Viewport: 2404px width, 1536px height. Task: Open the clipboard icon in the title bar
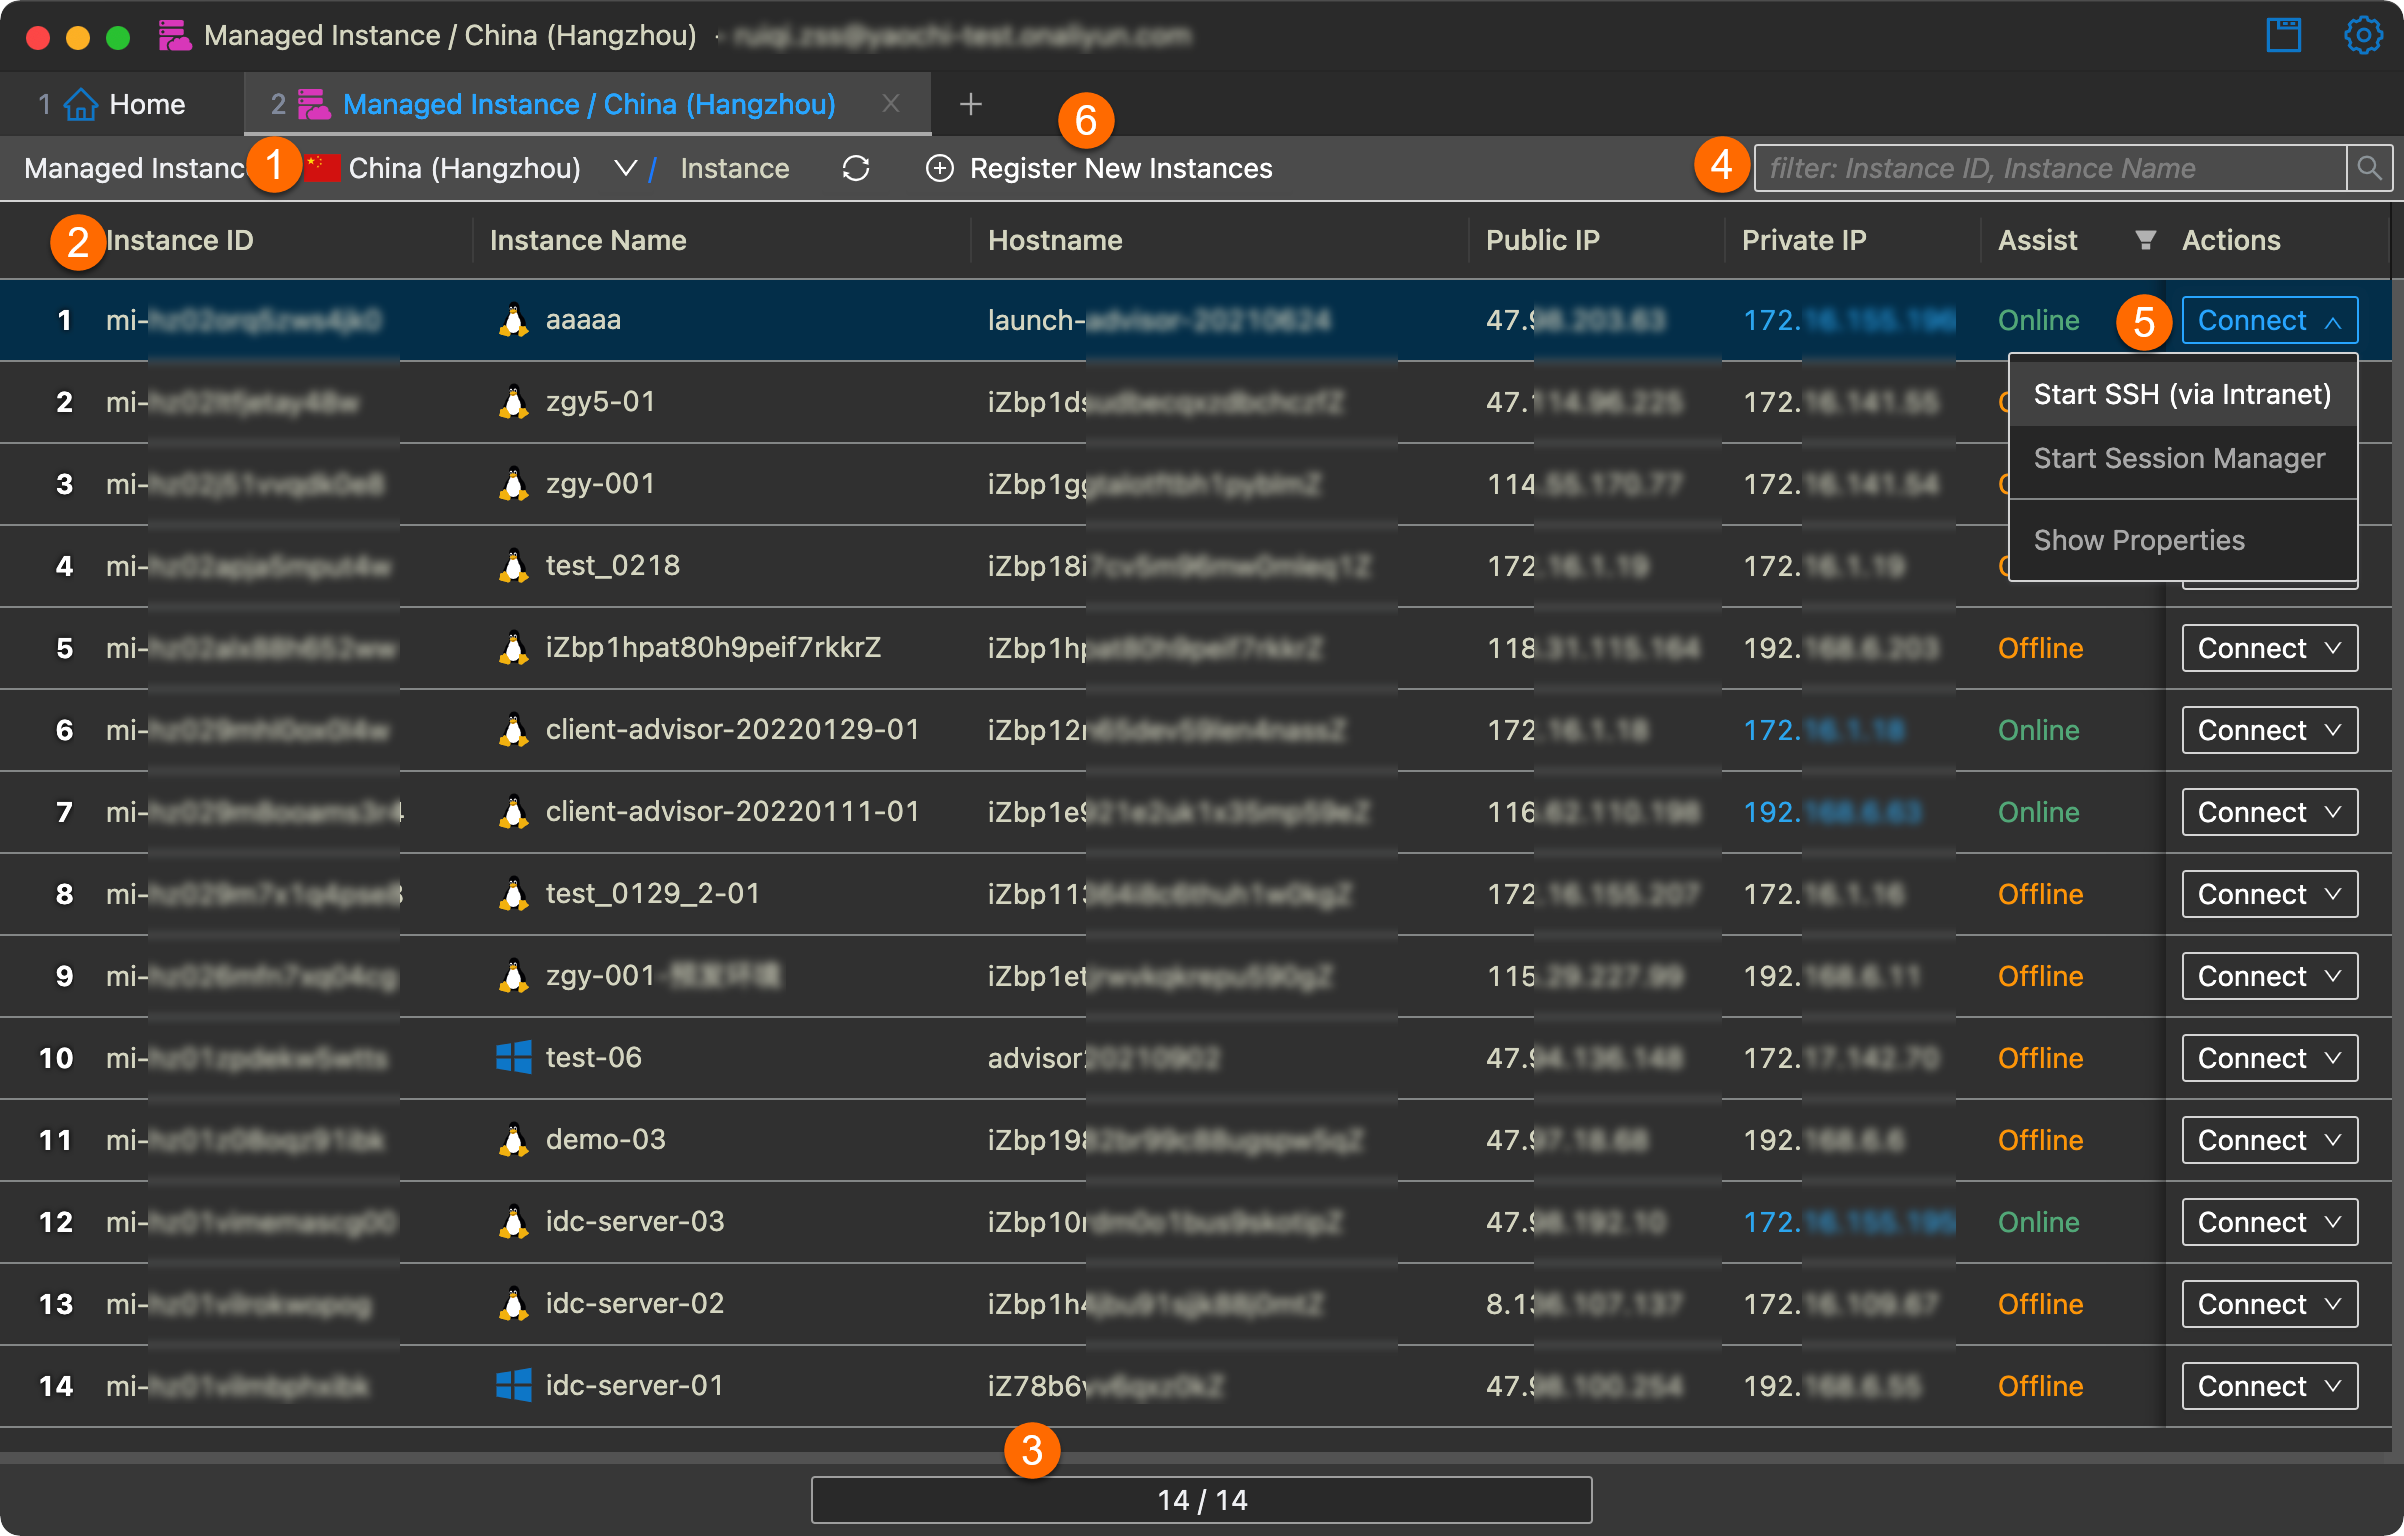click(2283, 35)
